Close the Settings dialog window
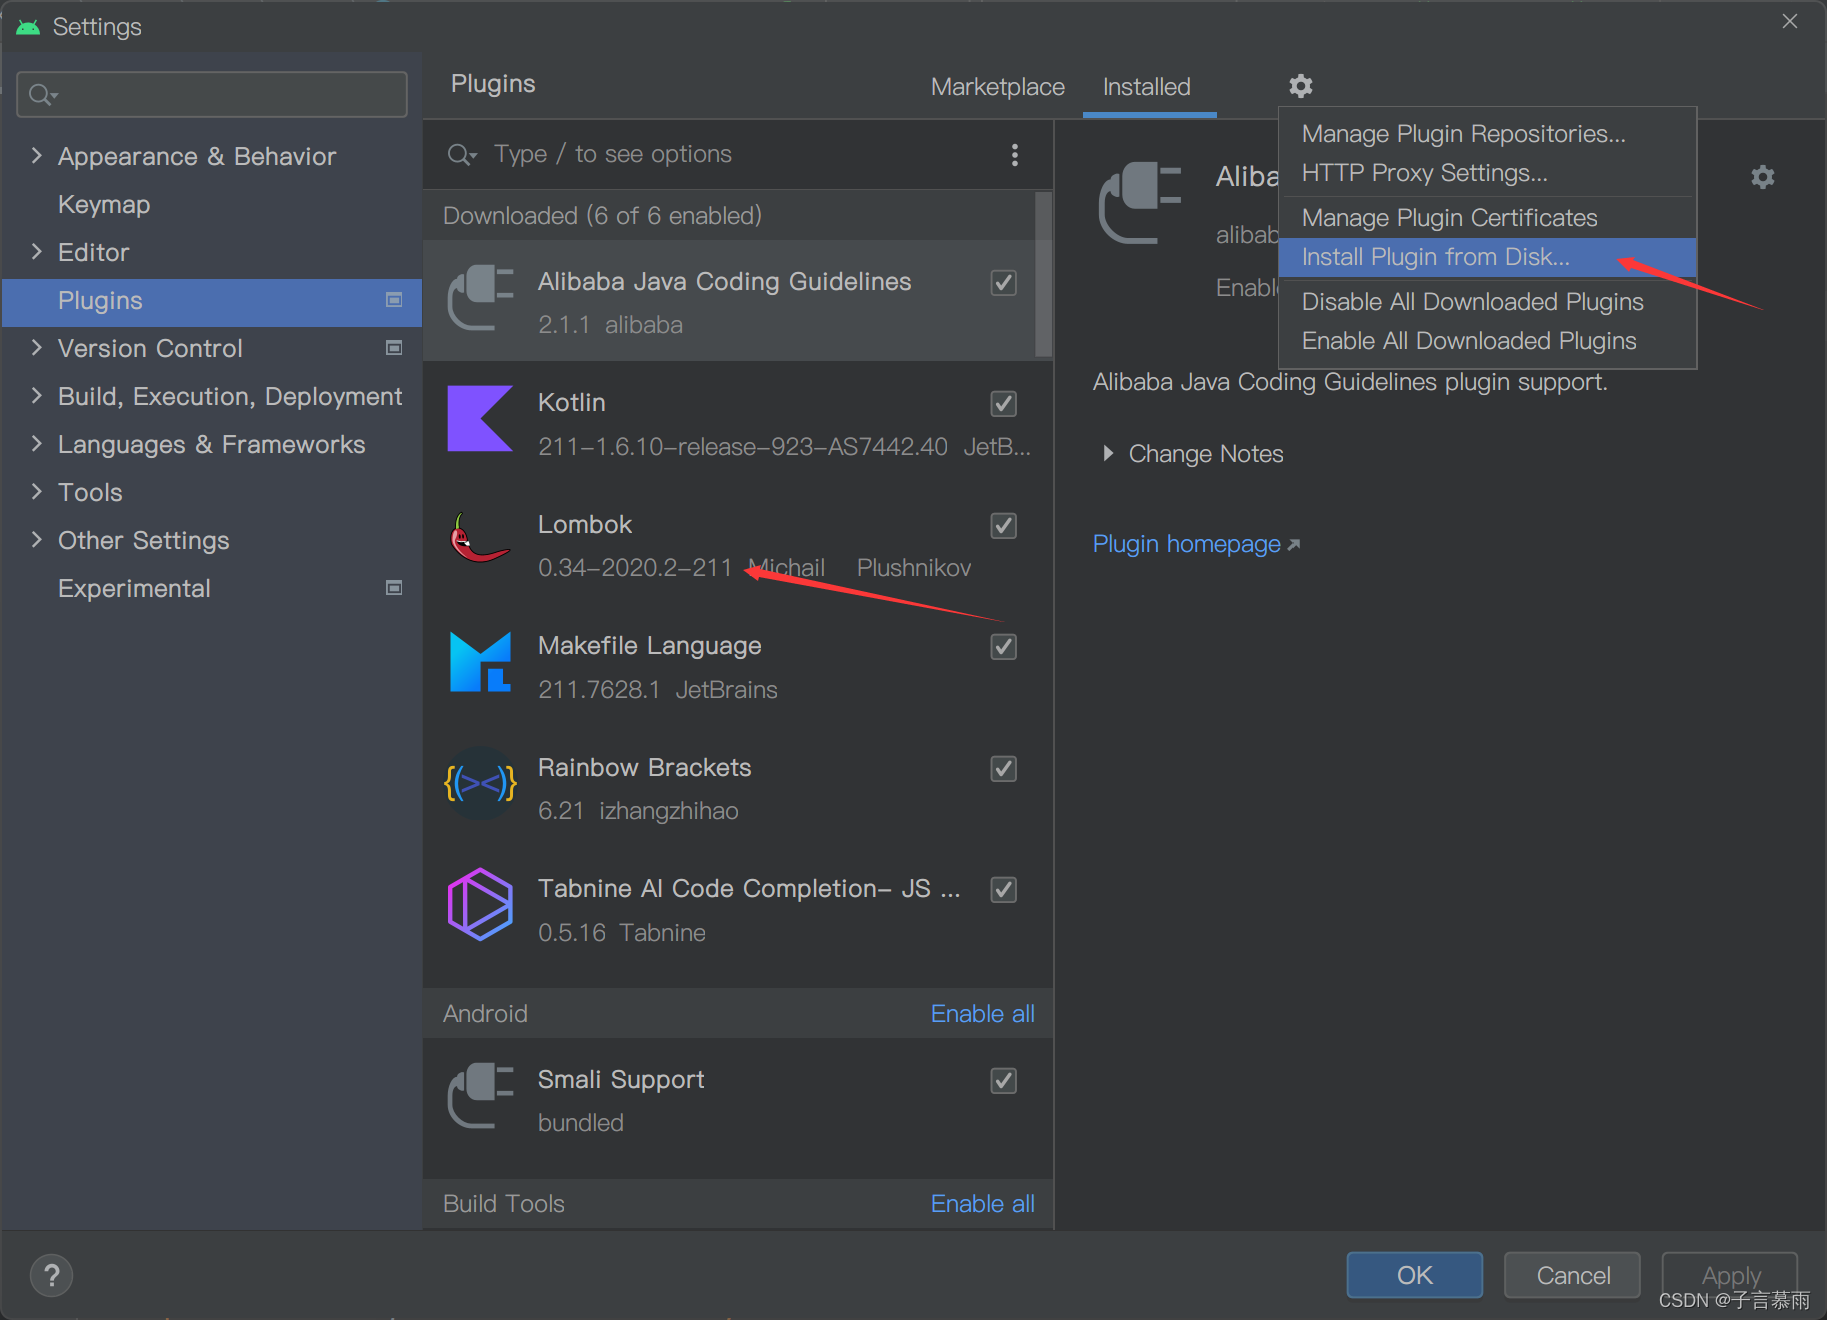 [1790, 21]
